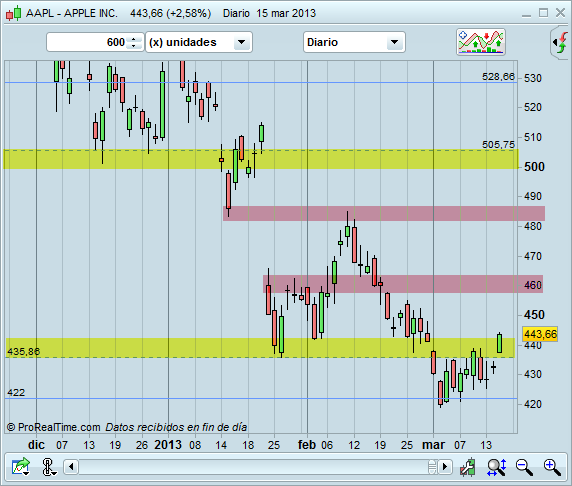Click the ProRealTime.com copyright text
The width and height of the screenshot is (572, 486).
click(54, 427)
